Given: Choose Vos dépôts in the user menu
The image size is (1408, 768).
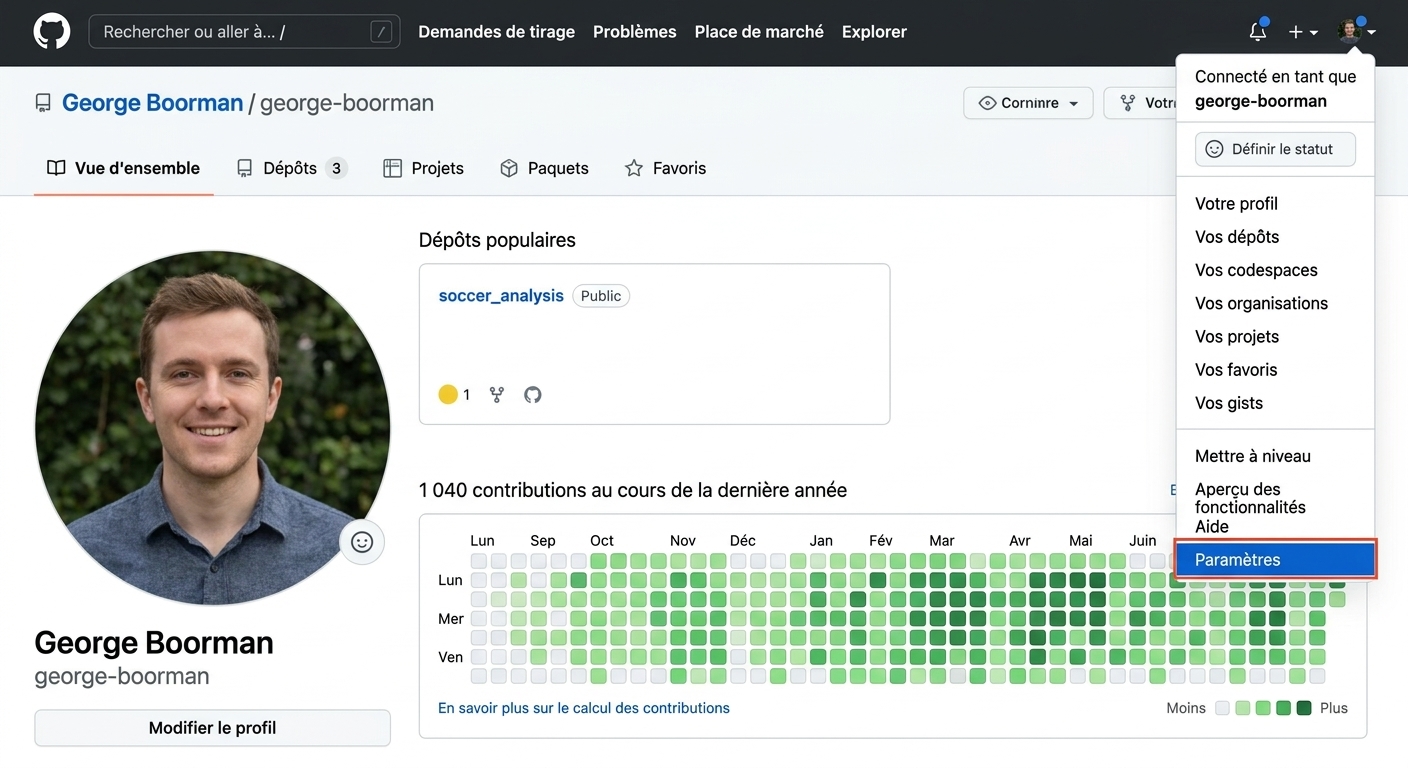Looking at the screenshot, I should coord(1237,237).
